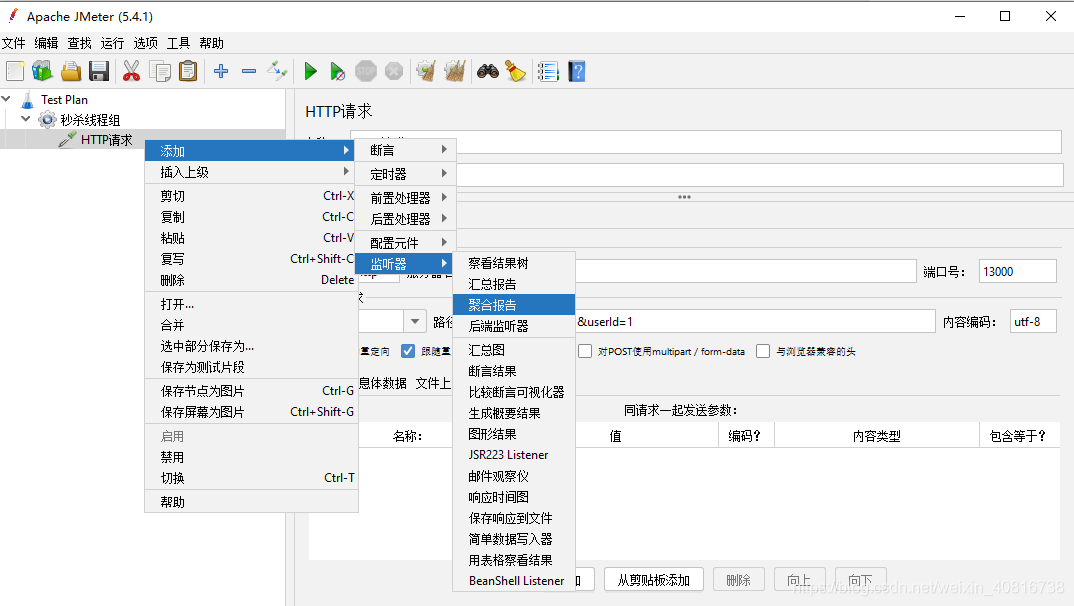The height and width of the screenshot is (606, 1074).
Task: Click the Open file folder icon
Action: (71, 71)
